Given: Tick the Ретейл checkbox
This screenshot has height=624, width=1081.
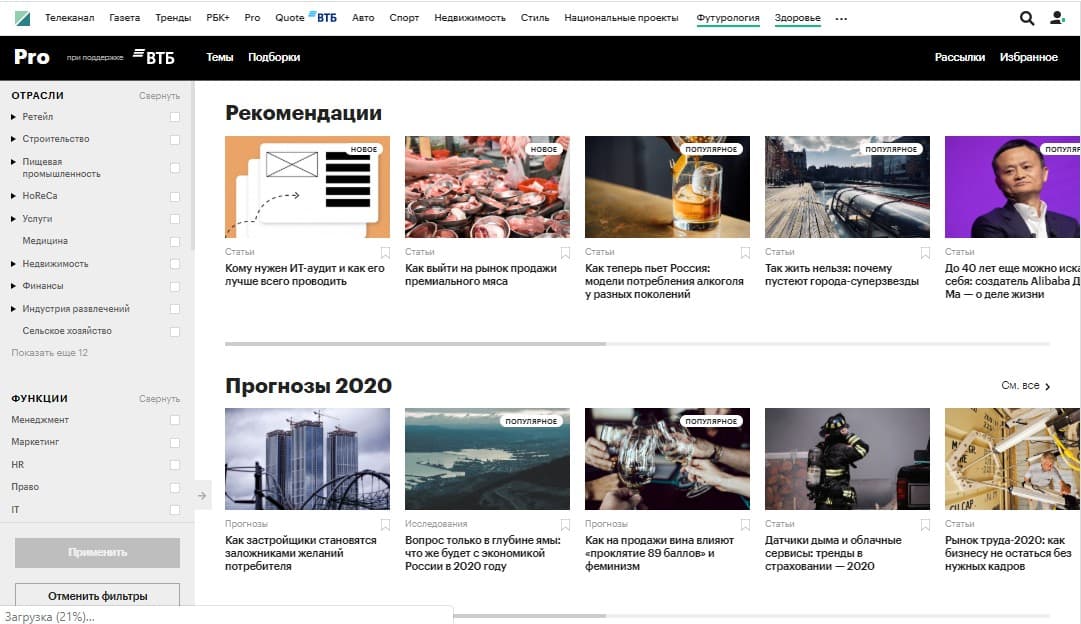Looking at the screenshot, I should pyautogui.click(x=175, y=117).
